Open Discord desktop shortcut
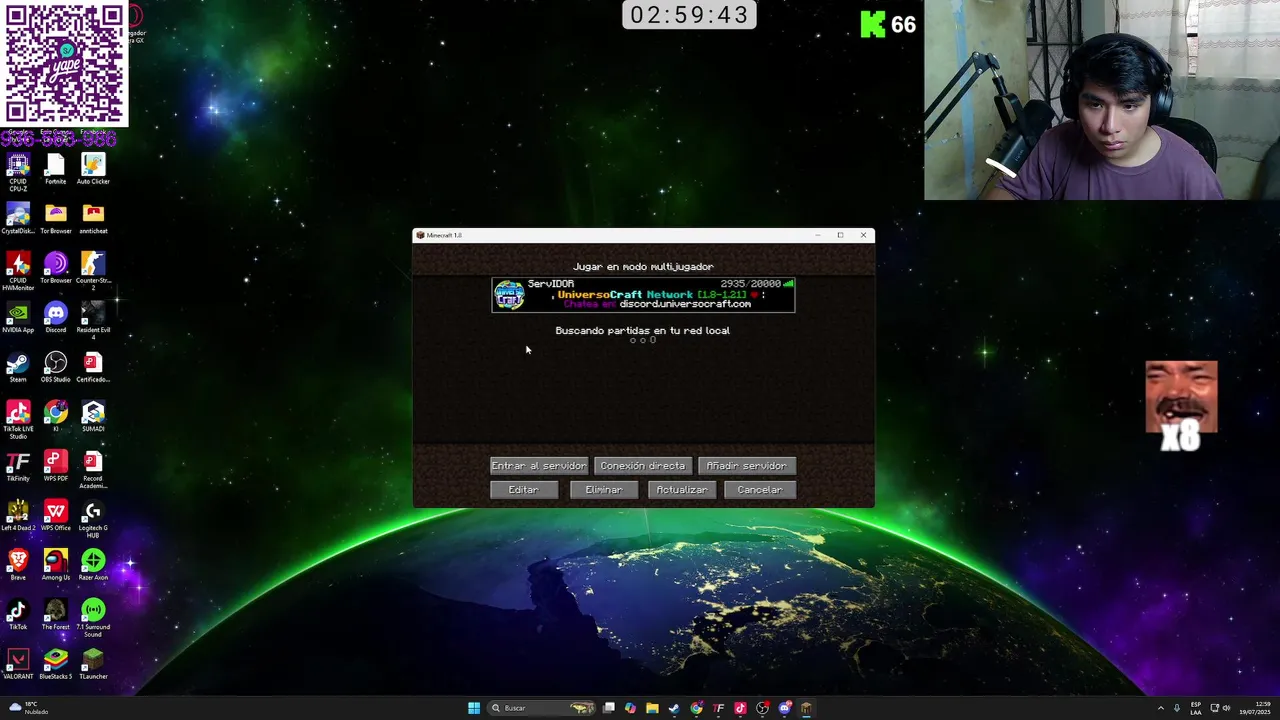Image resolution: width=1280 pixels, height=720 pixels. click(x=56, y=318)
